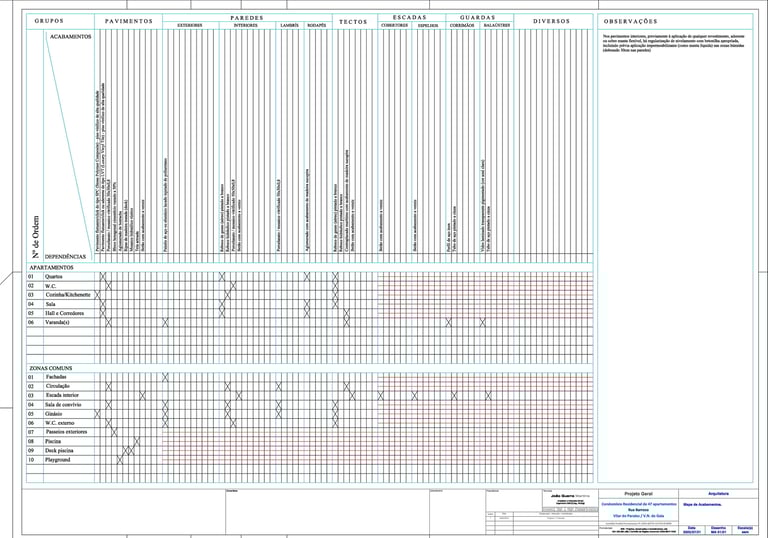
Task: Click the DIVERSOS group header
Action: pos(552,22)
